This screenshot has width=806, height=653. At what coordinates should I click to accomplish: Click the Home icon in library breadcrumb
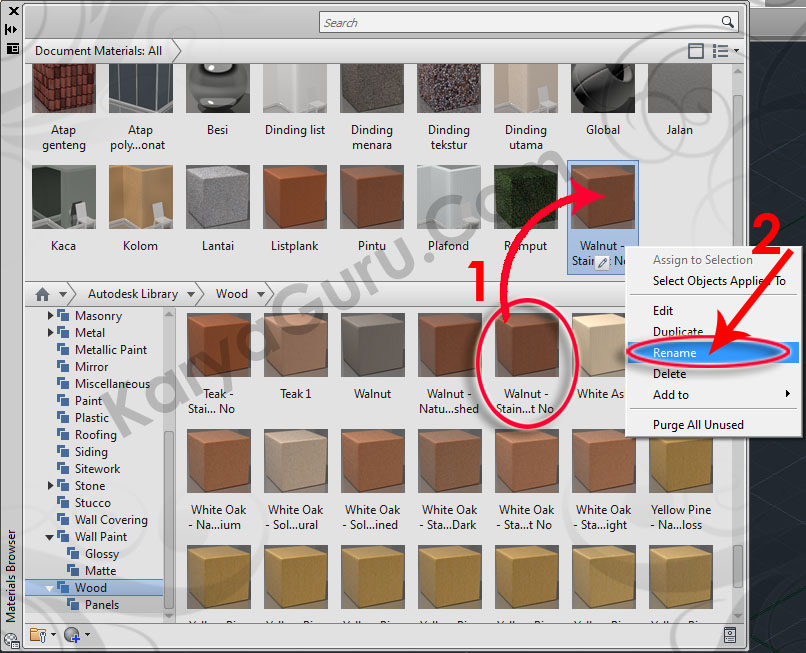[x=42, y=294]
